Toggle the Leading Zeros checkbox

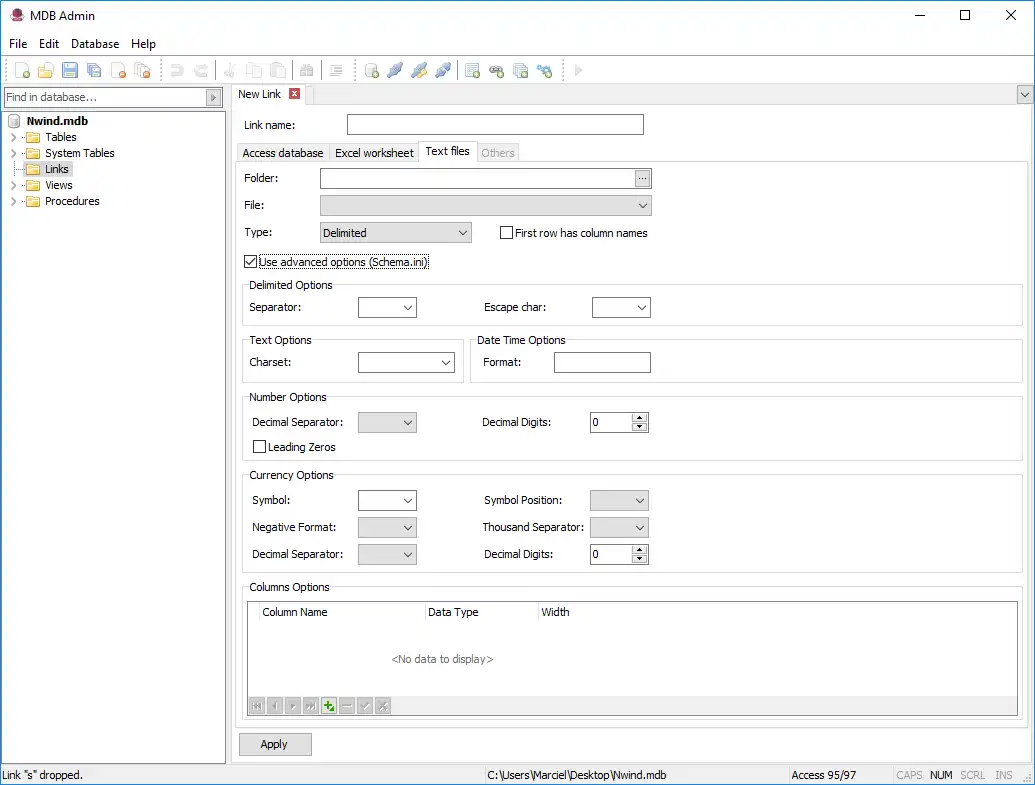[x=260, y=447]
